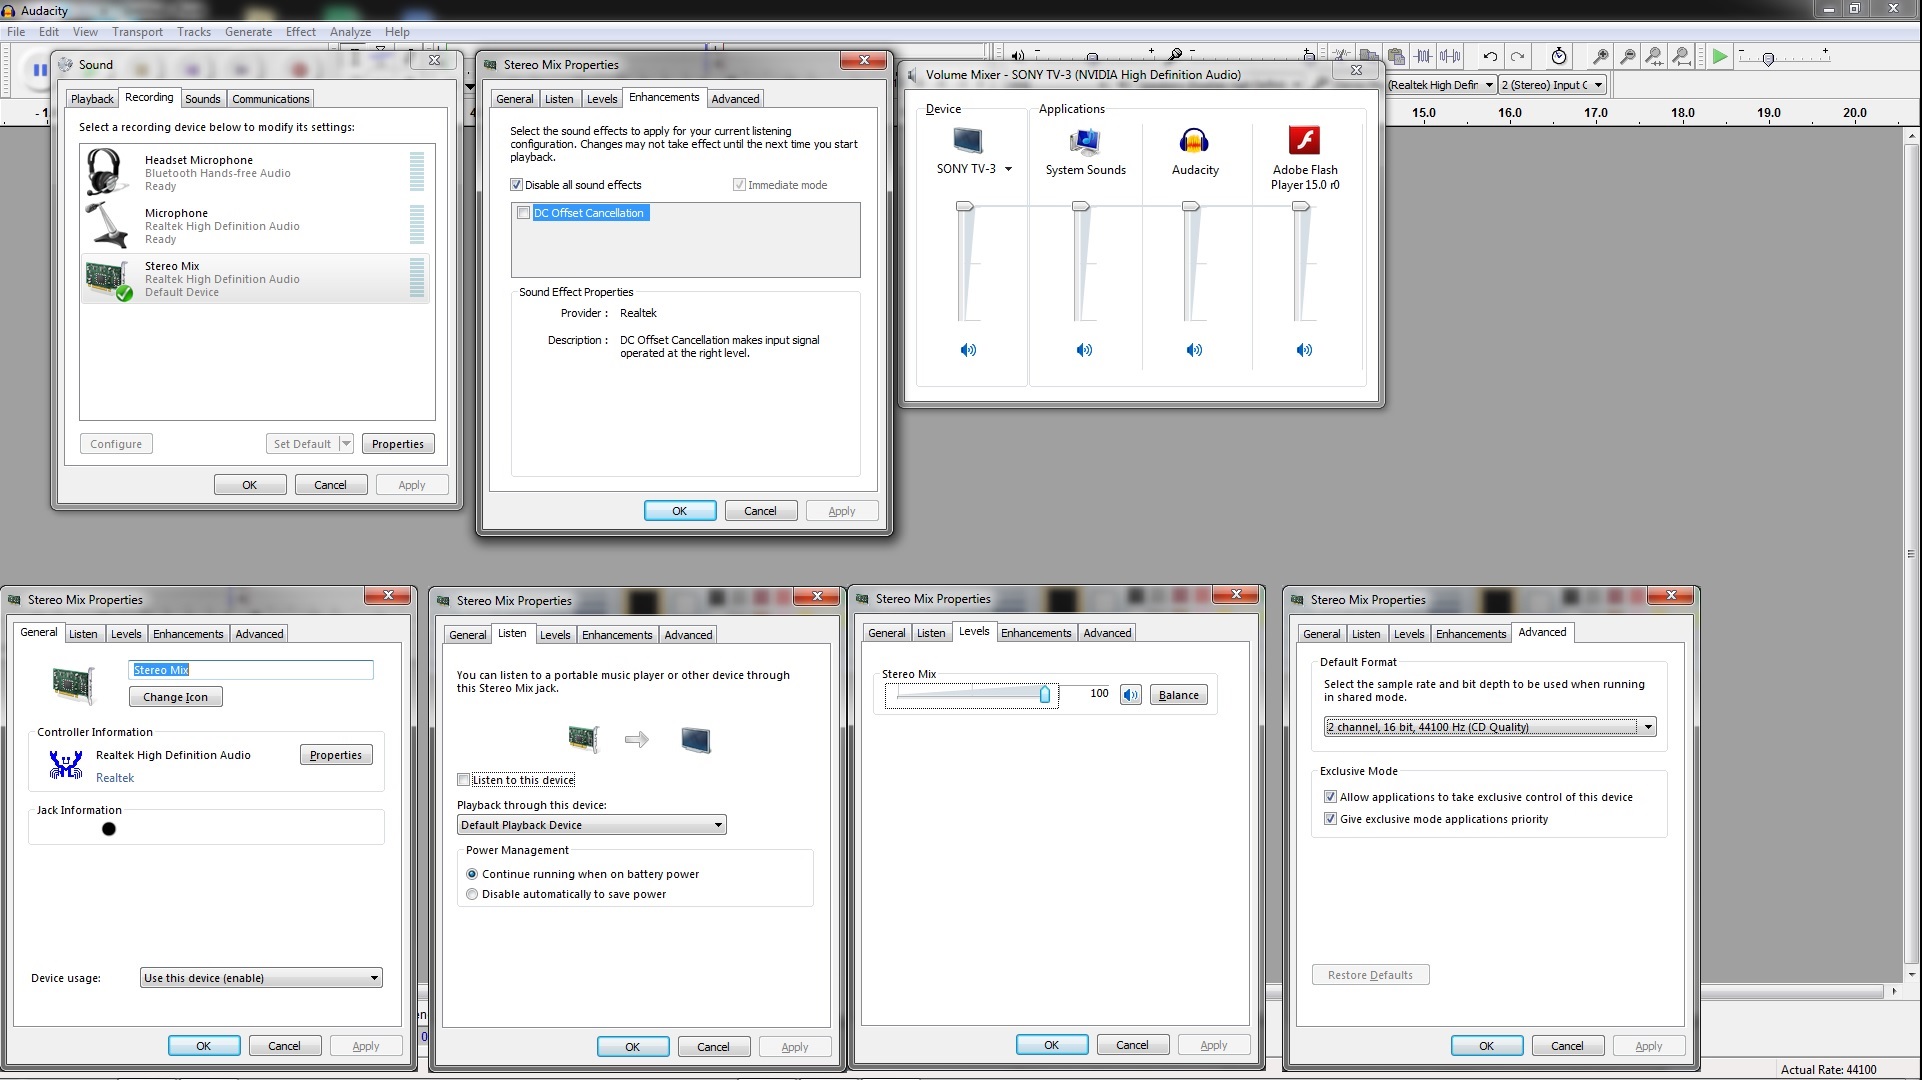1922x1080 pixels.
Task: Click the Stereo Mix level slider thumb
Action: coord(1045,694)
